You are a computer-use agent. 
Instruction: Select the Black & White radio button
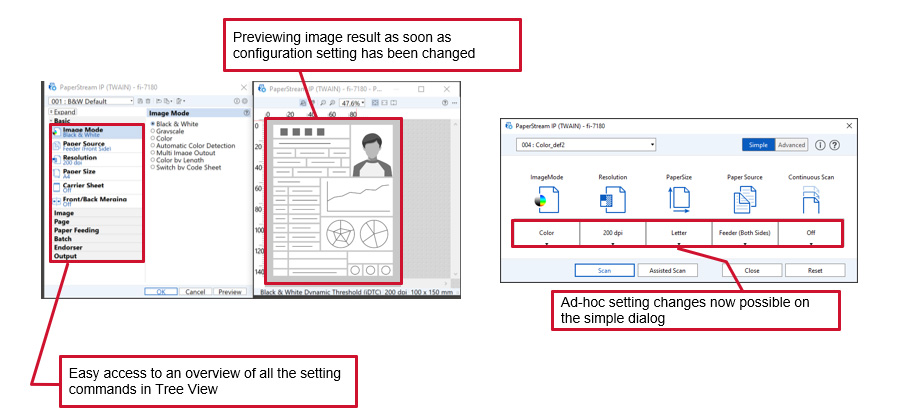[x=153, y=124]
